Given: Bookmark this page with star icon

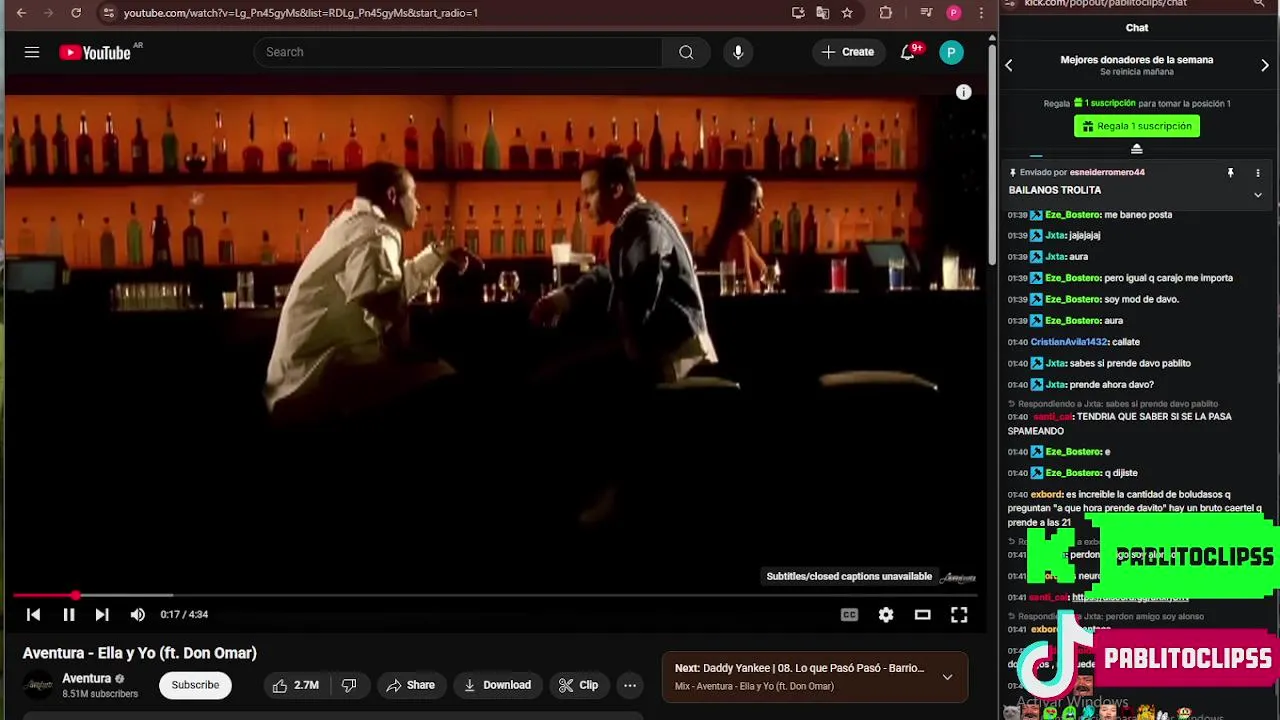Looking at the screenshot, I should coord(847,13).
